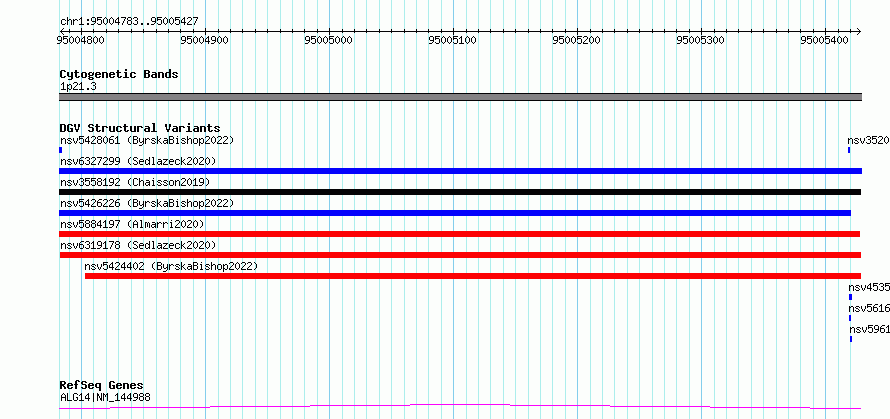890x419 pixels.
Task: Click the truncated nsv3520 label
Action: point(868,140)
